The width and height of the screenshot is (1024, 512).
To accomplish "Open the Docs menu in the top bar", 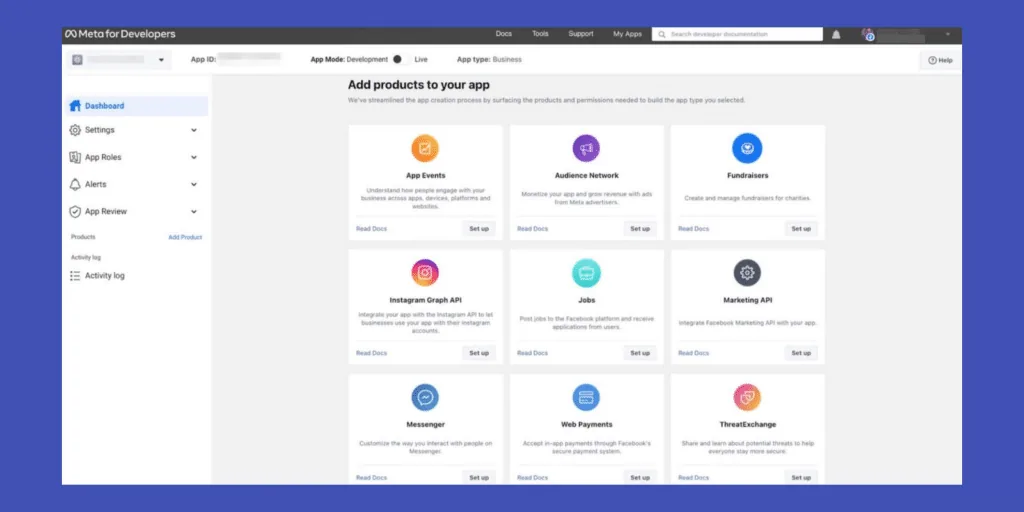I will [x=504, y=34].
